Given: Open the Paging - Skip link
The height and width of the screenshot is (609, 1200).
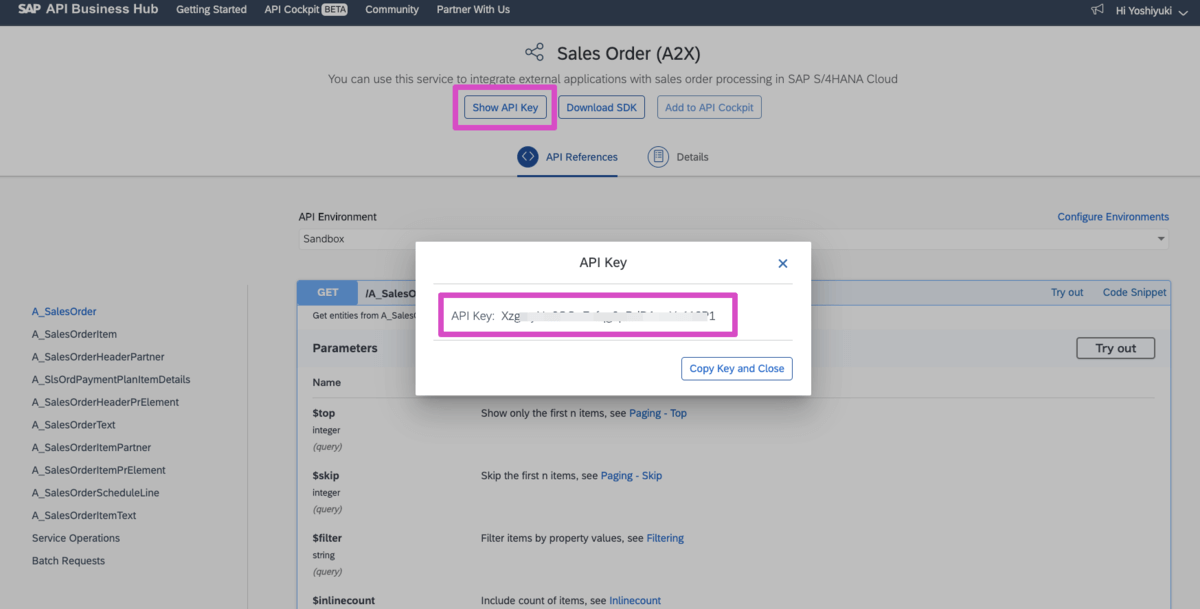Looking at the screenshot, I should [631, 476].
